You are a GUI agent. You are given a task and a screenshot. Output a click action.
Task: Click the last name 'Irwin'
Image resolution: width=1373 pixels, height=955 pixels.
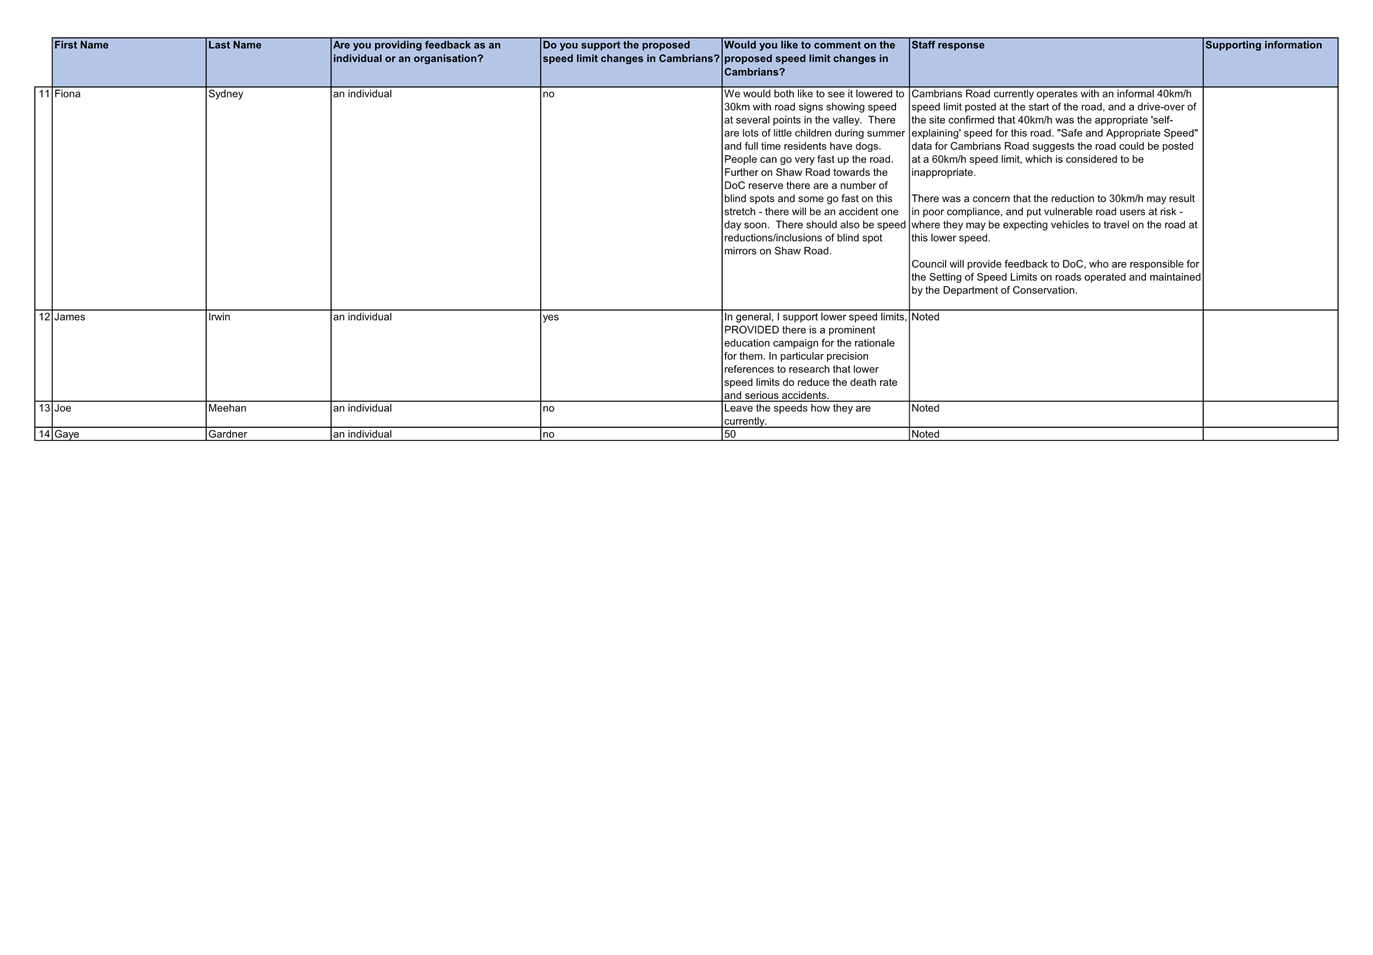[219, 317]
